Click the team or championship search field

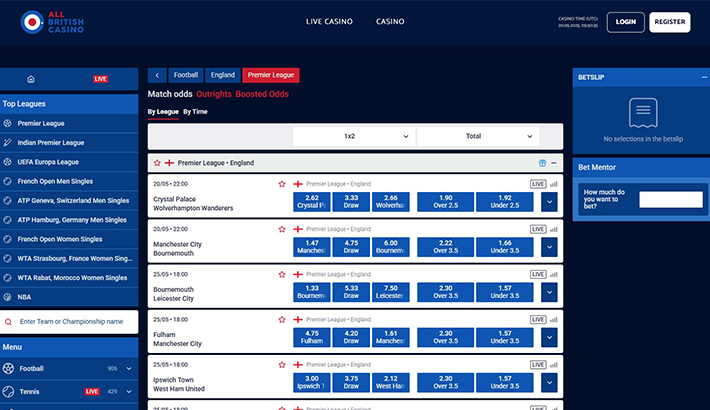pyautogui.click(x=69, y=322)
